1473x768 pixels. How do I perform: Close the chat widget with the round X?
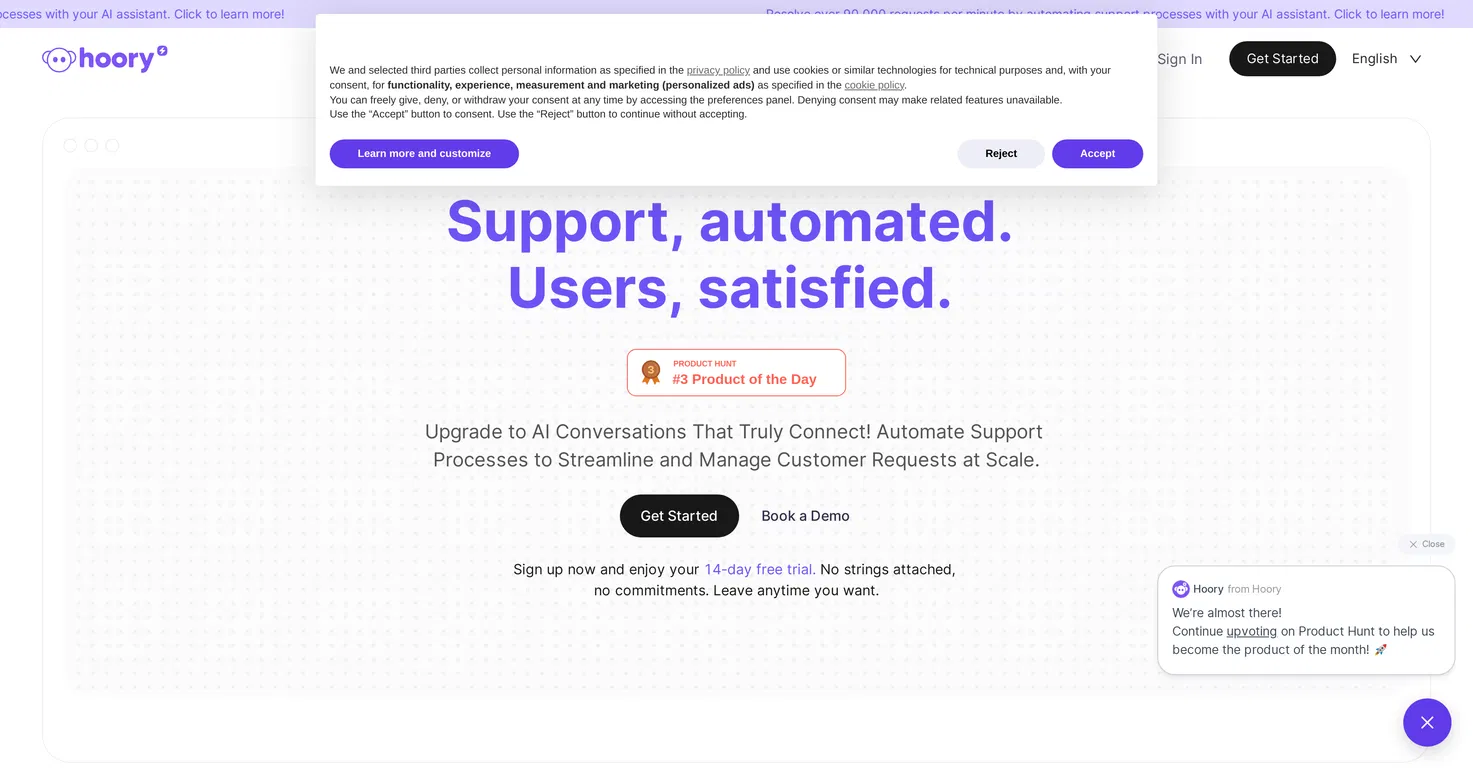[x=1427, y=722]
